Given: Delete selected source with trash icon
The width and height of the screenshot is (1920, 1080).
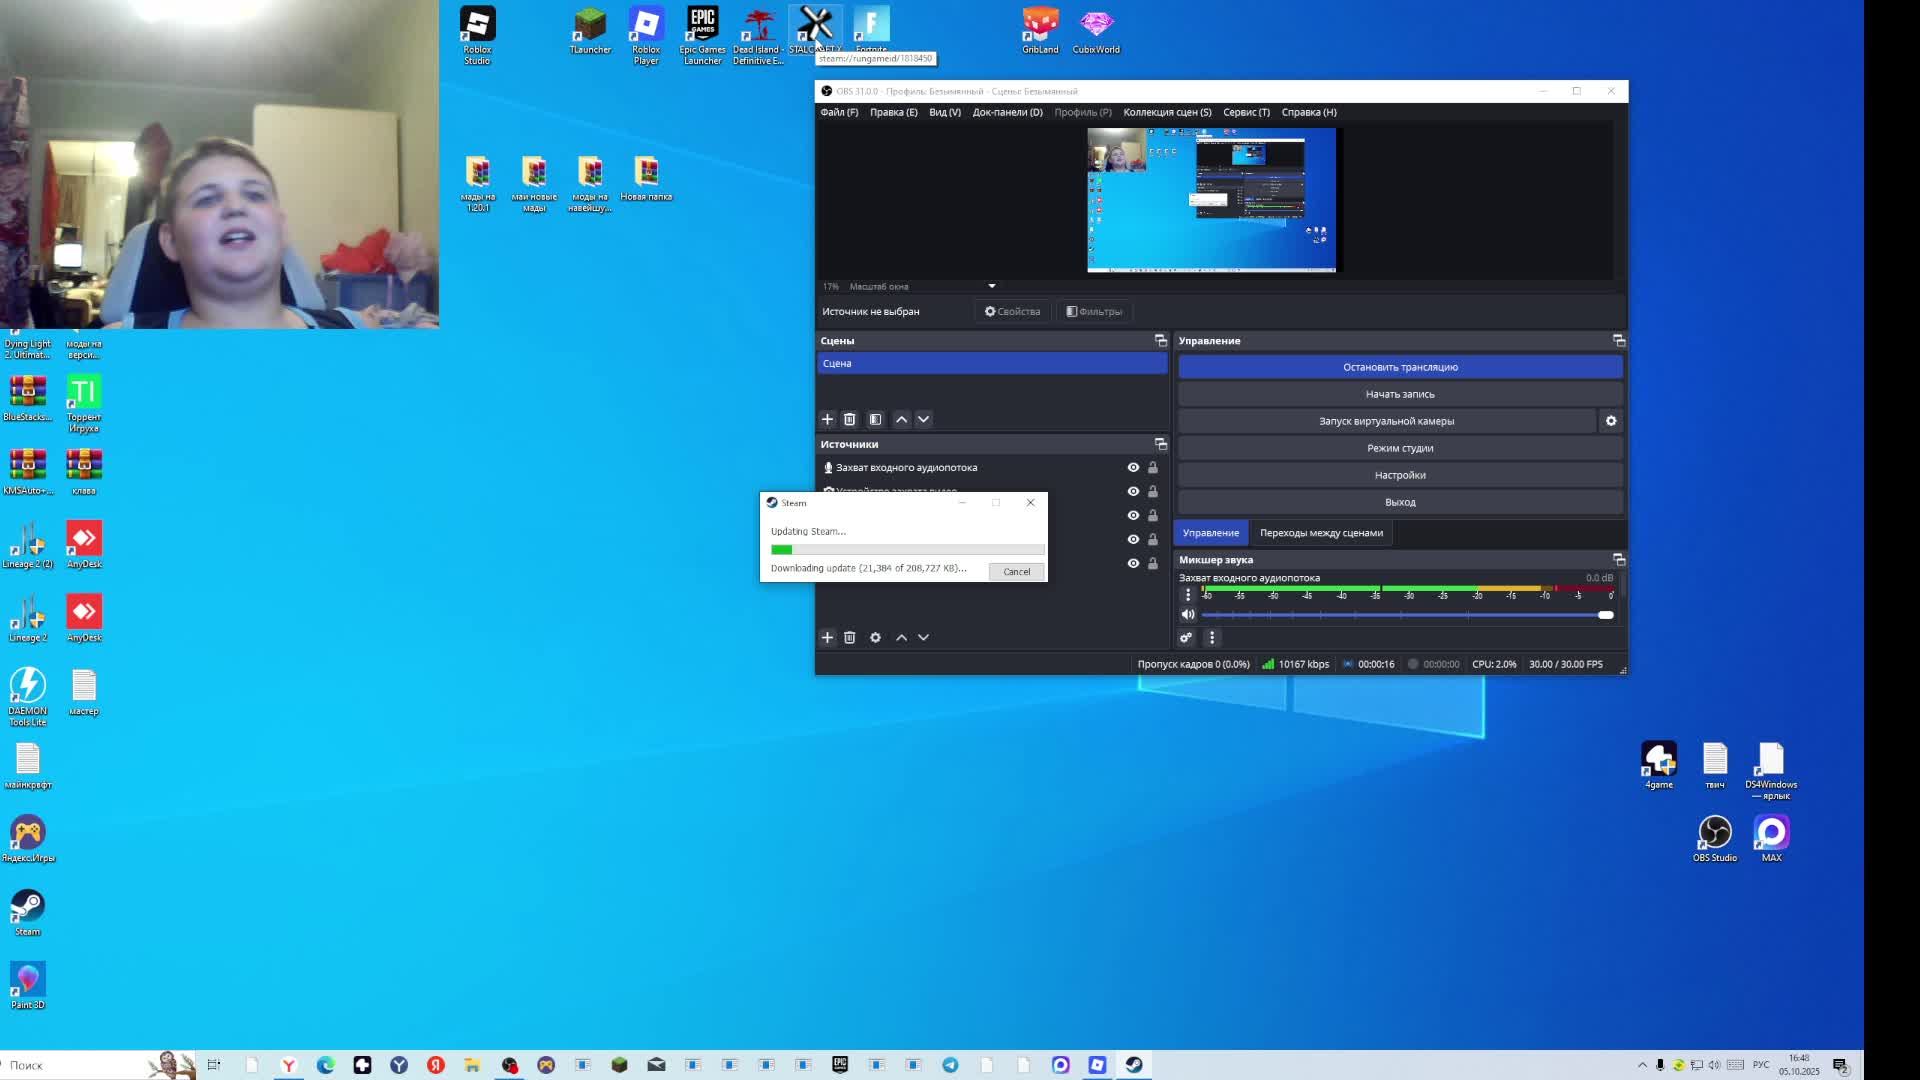Looking at the screenshot, I should [849, 637].
